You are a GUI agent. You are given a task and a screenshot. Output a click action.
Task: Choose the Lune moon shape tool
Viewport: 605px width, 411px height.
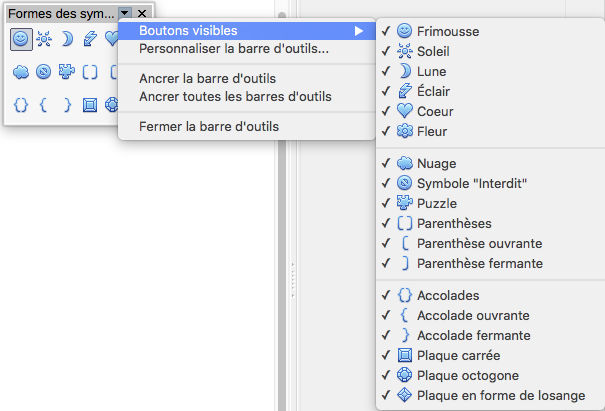coord(67,39)
